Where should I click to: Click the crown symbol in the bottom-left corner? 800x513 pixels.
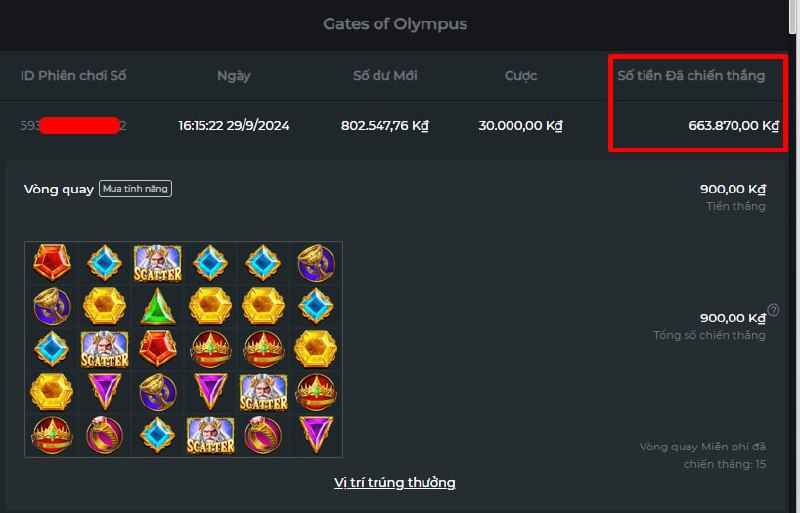(52, 435)
